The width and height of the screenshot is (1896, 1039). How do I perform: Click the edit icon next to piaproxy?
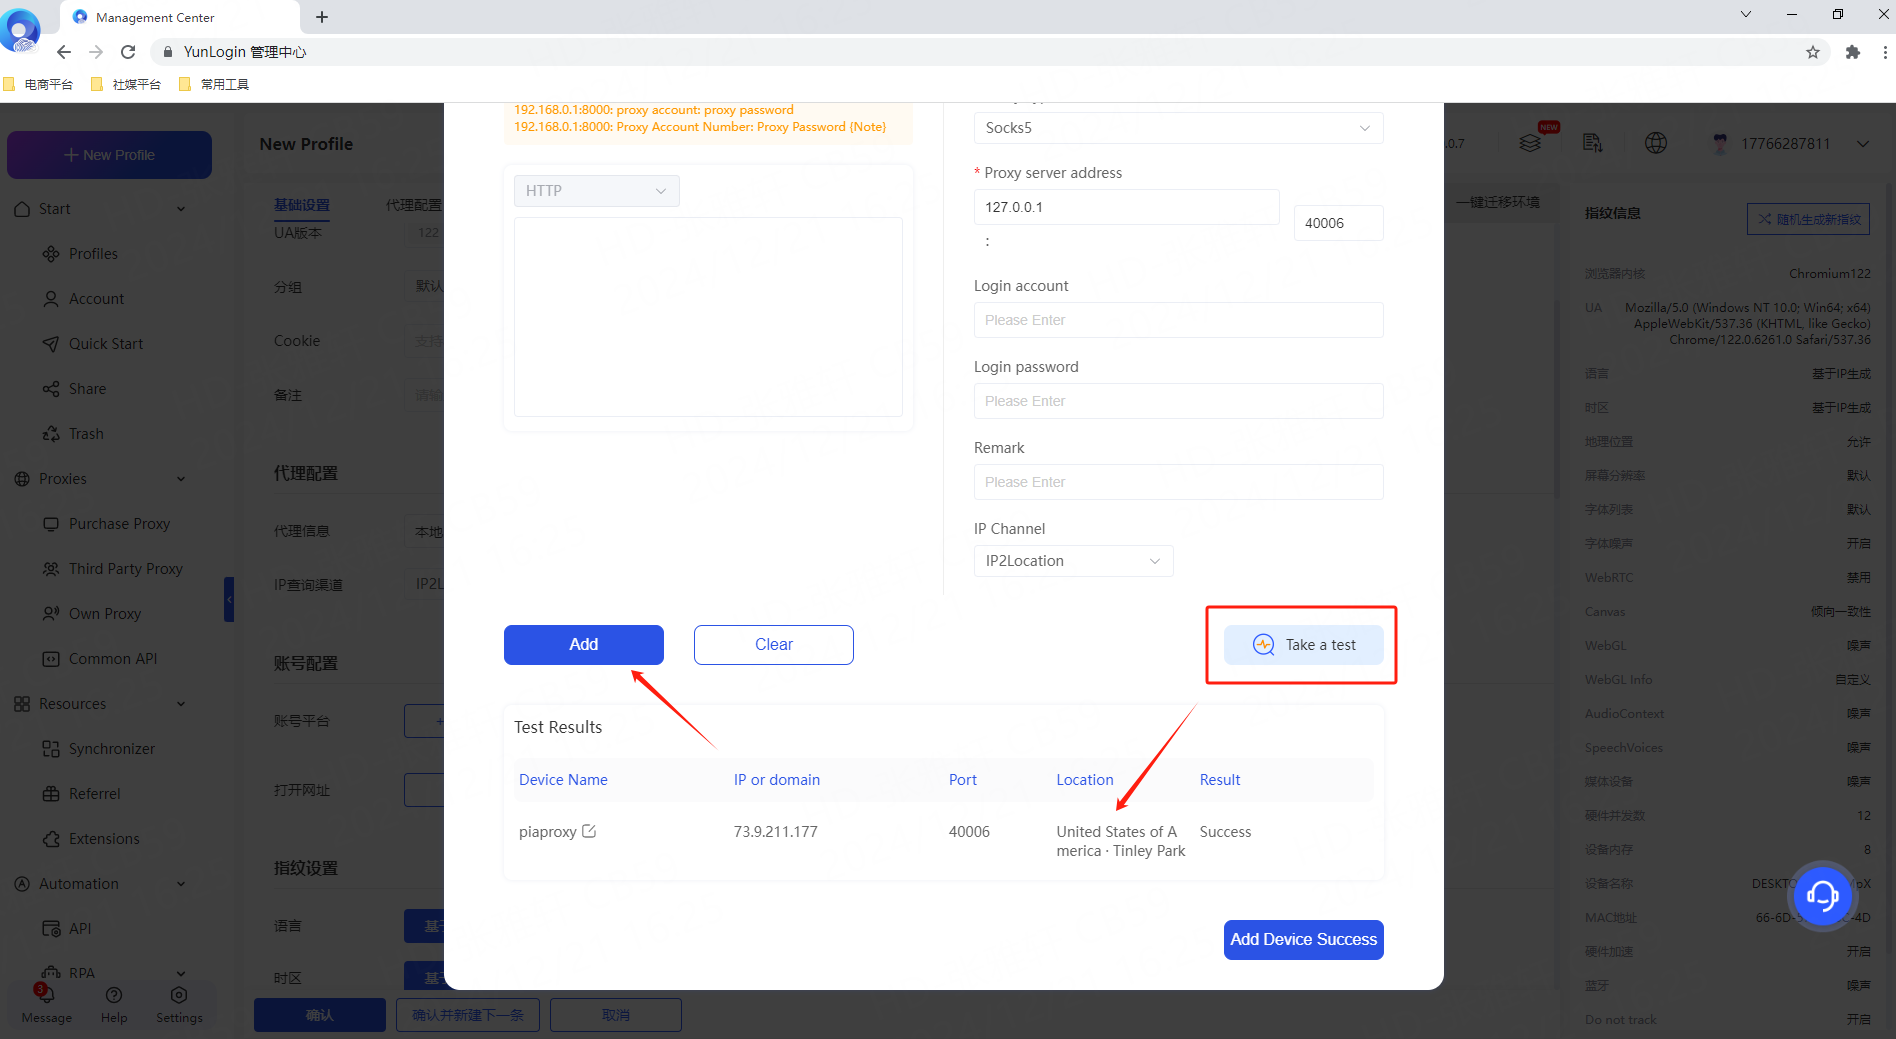click(589, 831)
